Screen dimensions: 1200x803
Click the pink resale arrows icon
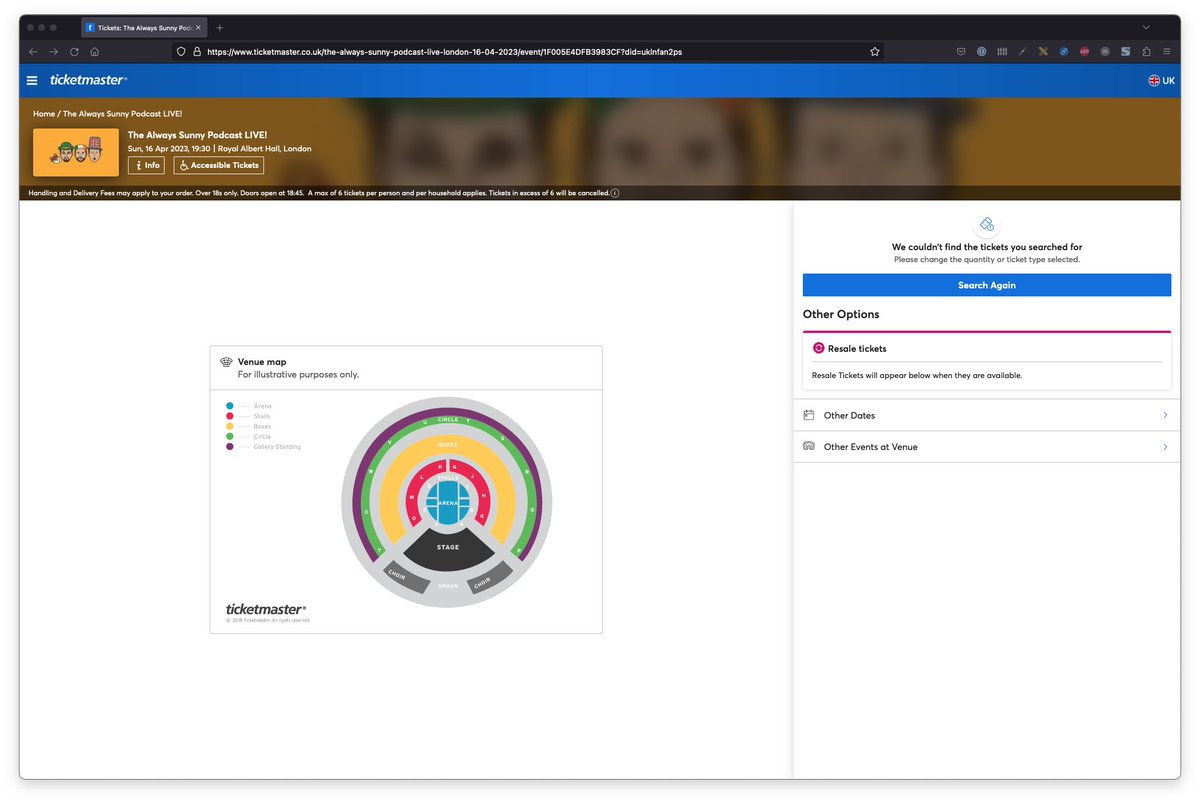click(x=818, y=348)
